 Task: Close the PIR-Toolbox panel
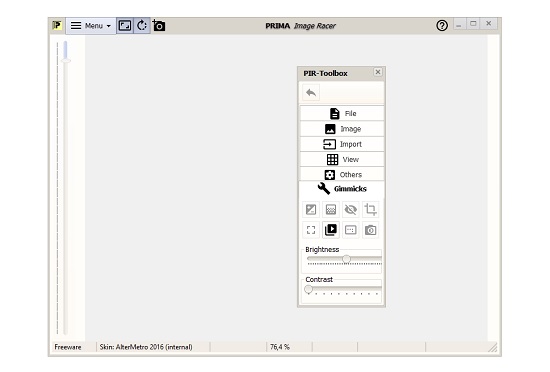pyautogui.click(x=378, y=72)
